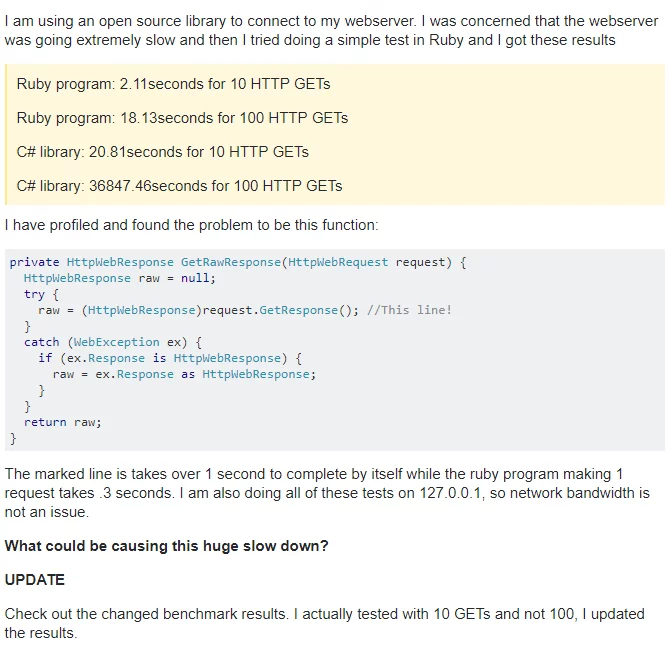This screenshot has width=671, height=648.
Task: Click the opening paragraph about the open source library
Action: (310, 30)
